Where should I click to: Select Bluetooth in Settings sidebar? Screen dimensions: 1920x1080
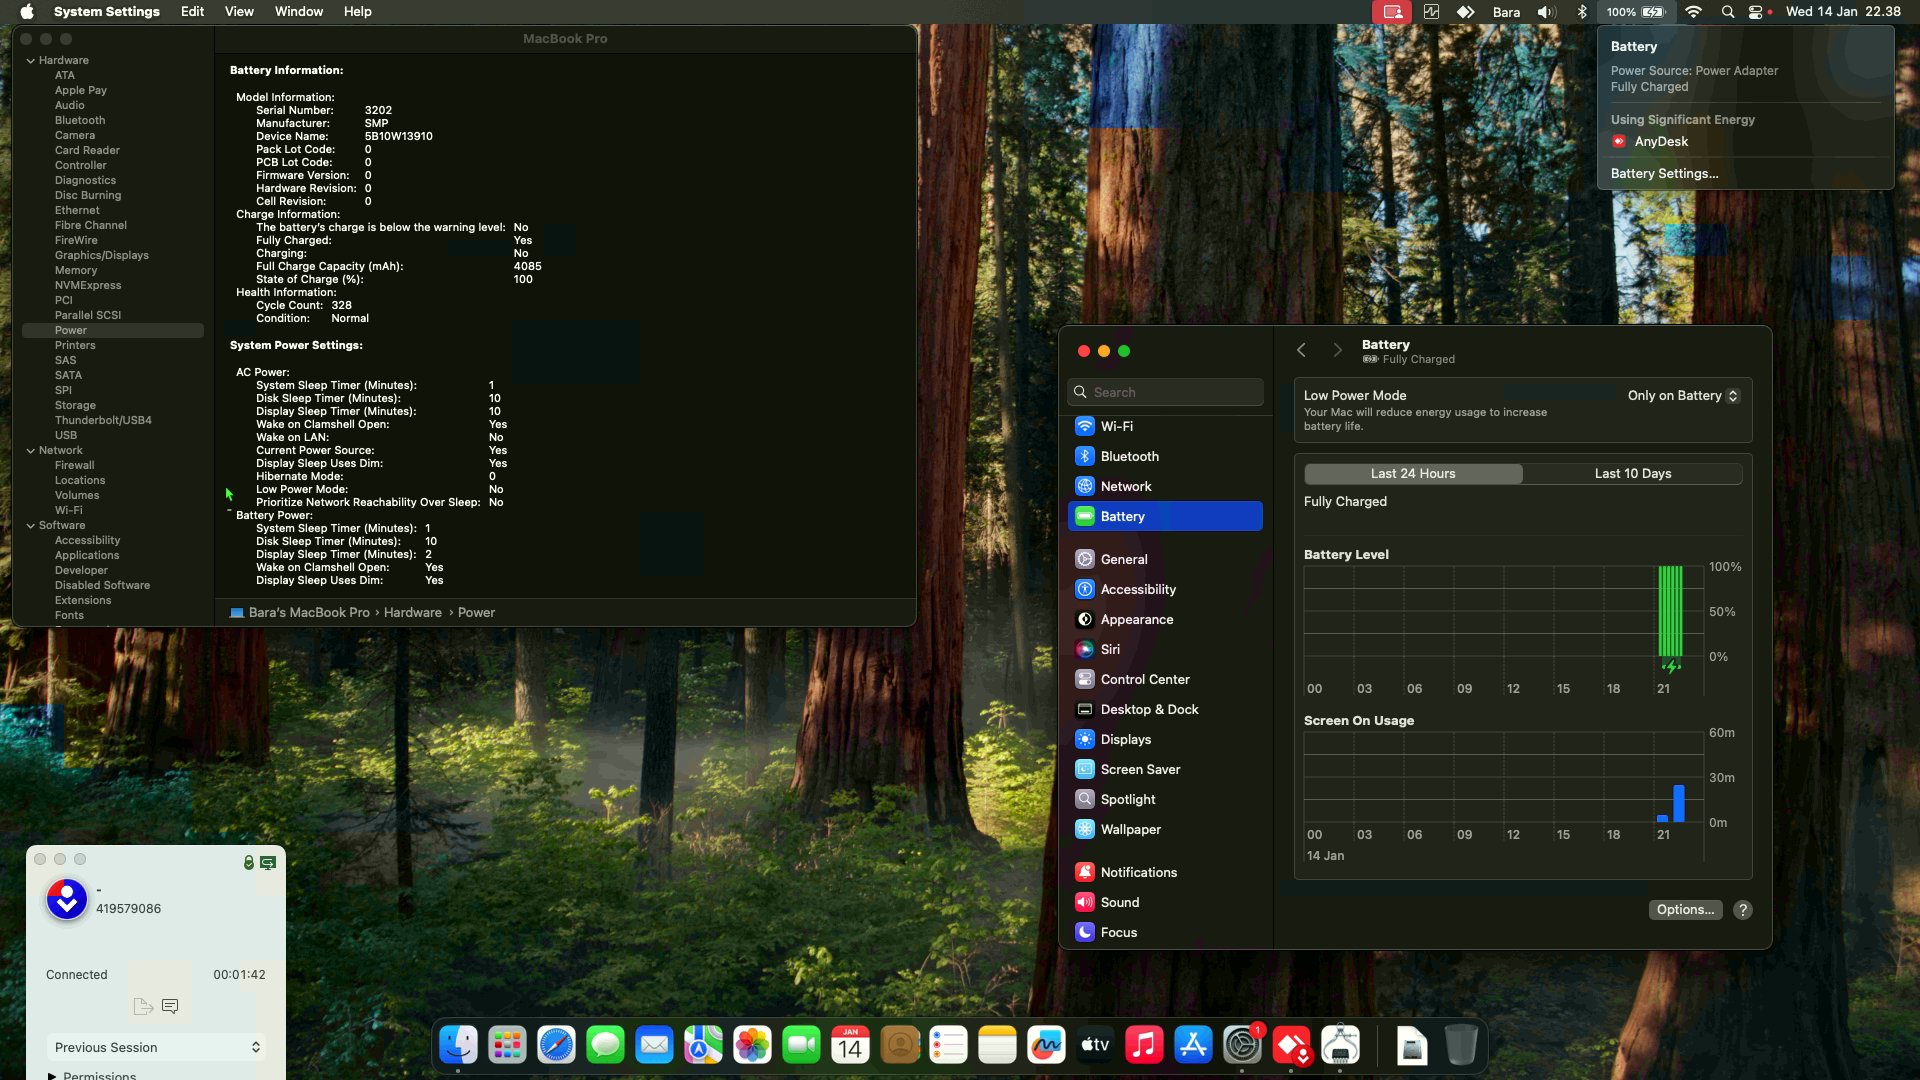click(x=1129, y=456)
